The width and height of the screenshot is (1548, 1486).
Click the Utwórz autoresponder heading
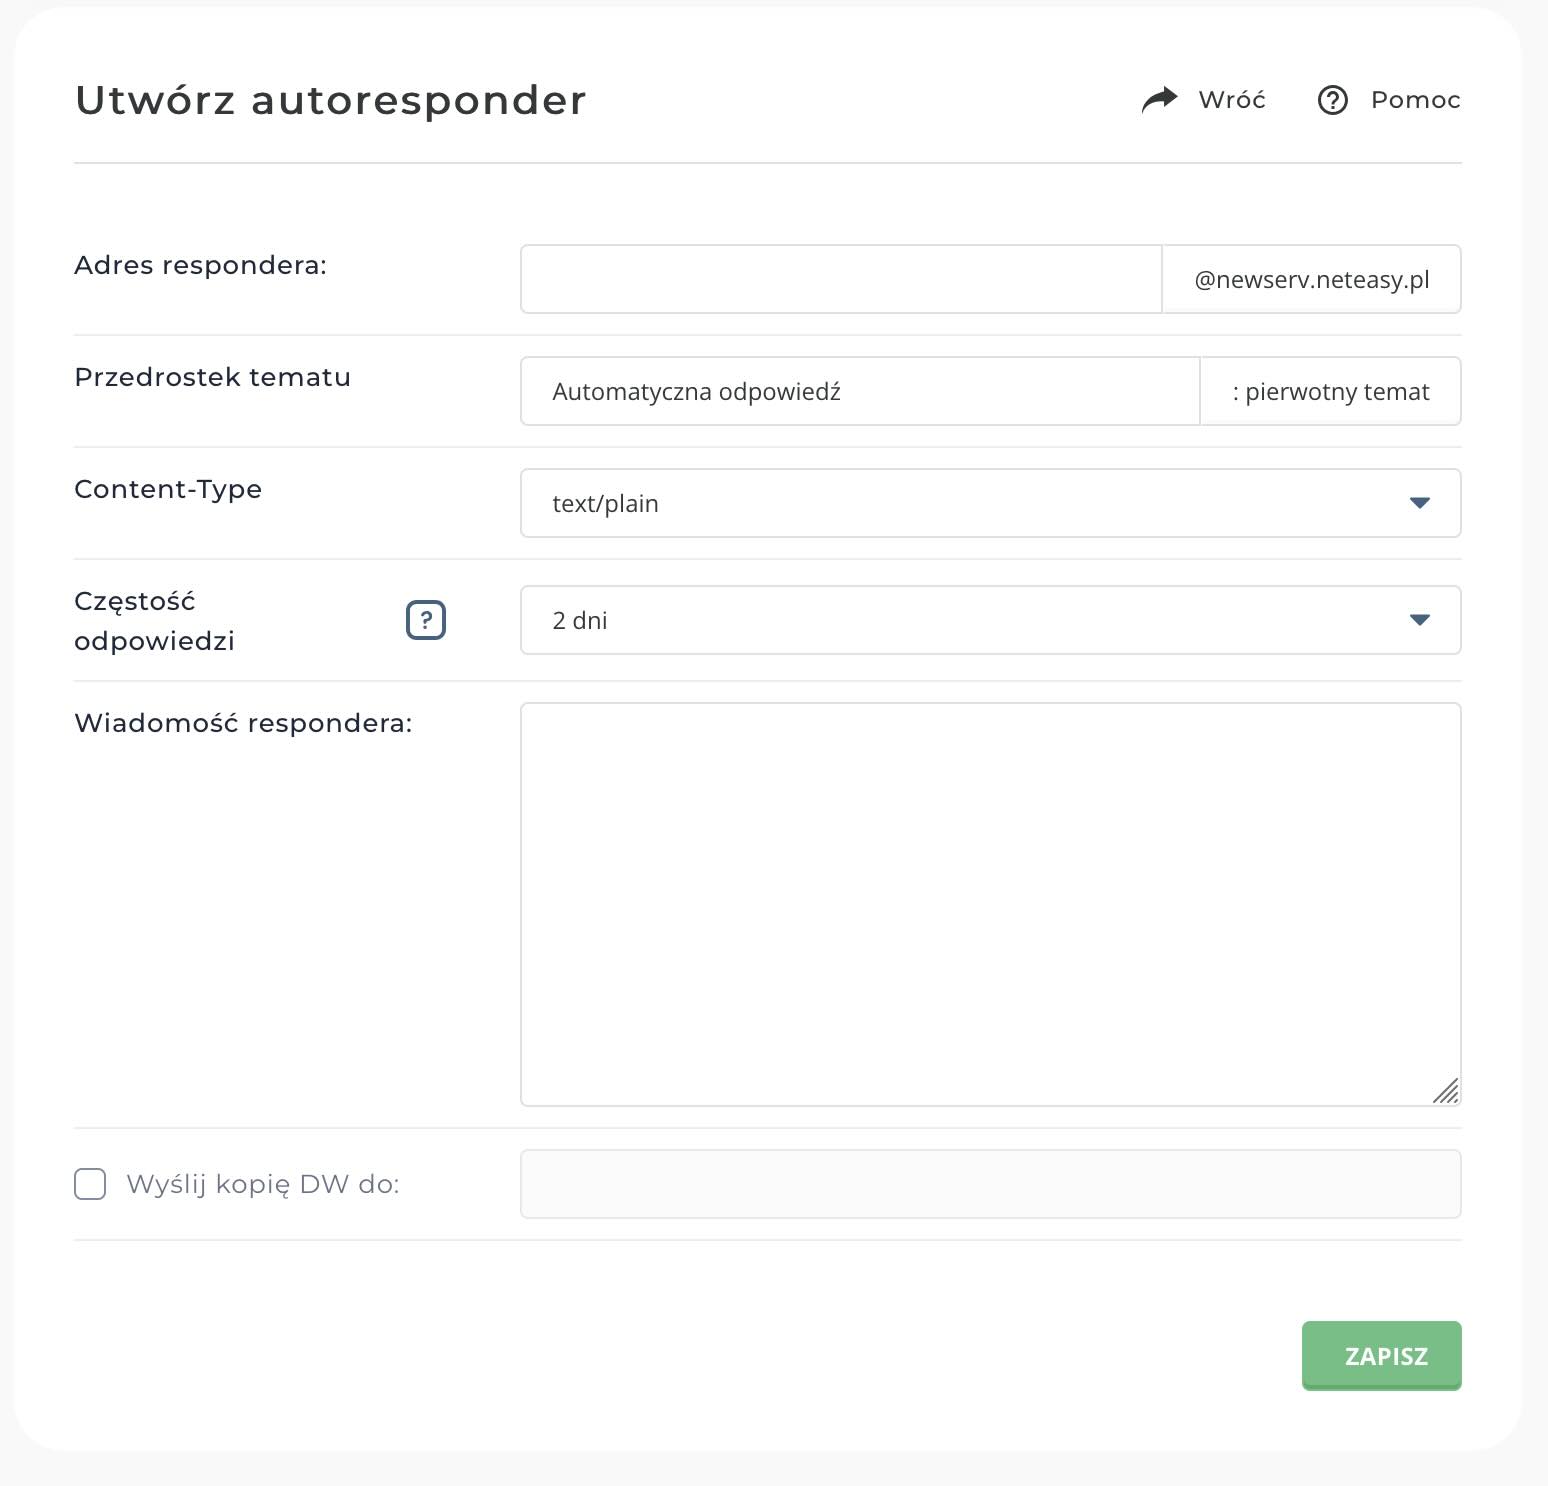tap(330, 99)
